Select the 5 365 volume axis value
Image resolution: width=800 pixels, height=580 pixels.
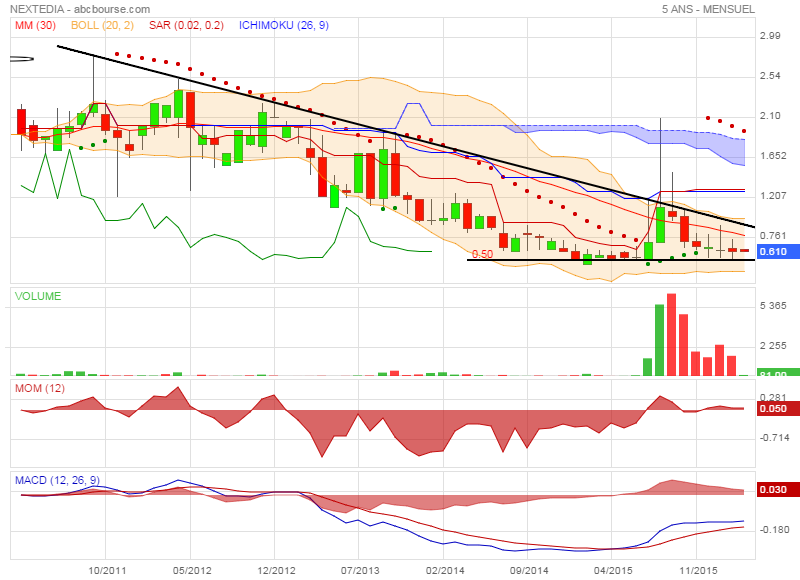(773, 306)
